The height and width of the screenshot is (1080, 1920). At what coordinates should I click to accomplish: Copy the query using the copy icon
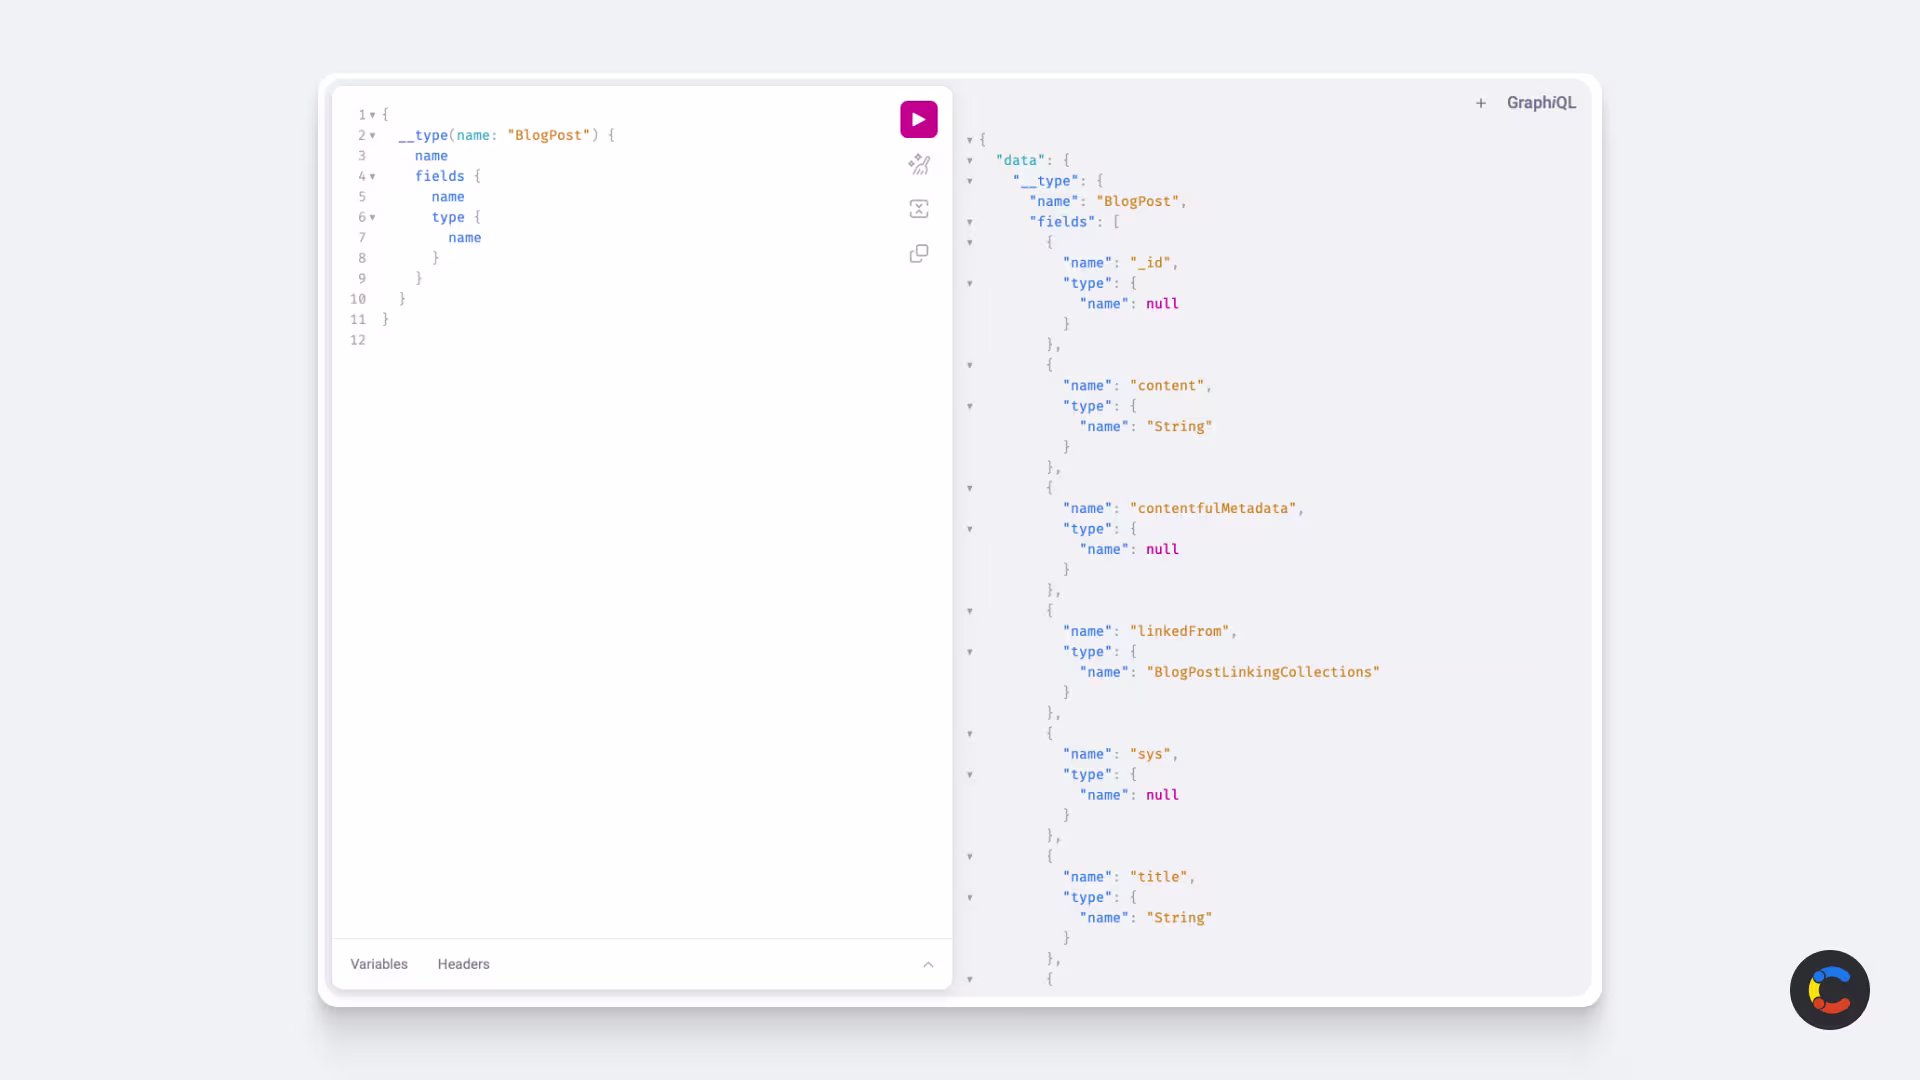pyautogui.click(x=918, y=254)
